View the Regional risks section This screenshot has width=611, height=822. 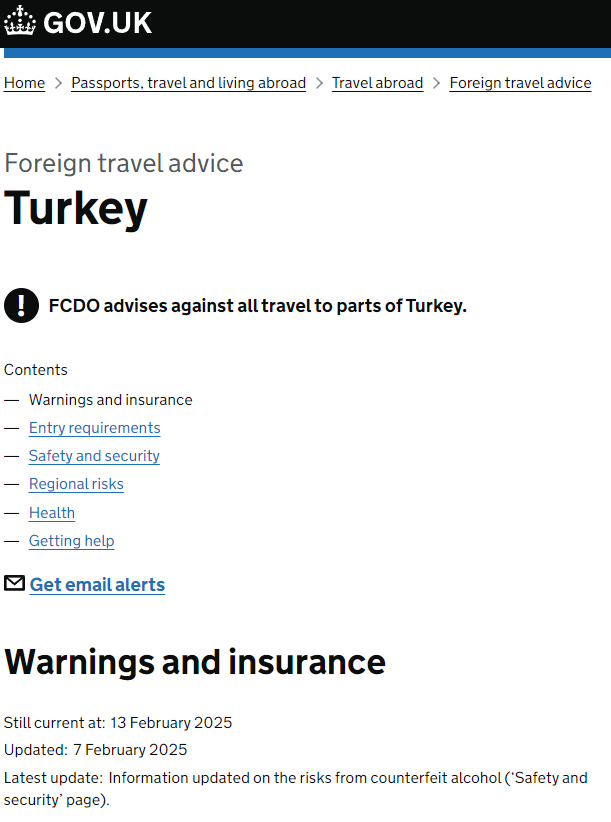point(76,484)
